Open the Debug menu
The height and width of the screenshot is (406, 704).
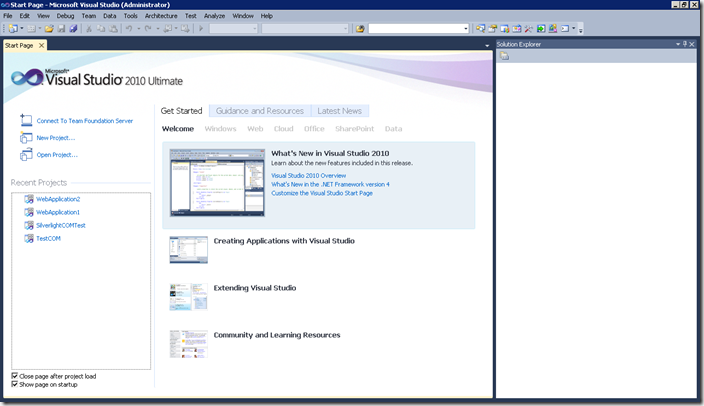(65, 16)
